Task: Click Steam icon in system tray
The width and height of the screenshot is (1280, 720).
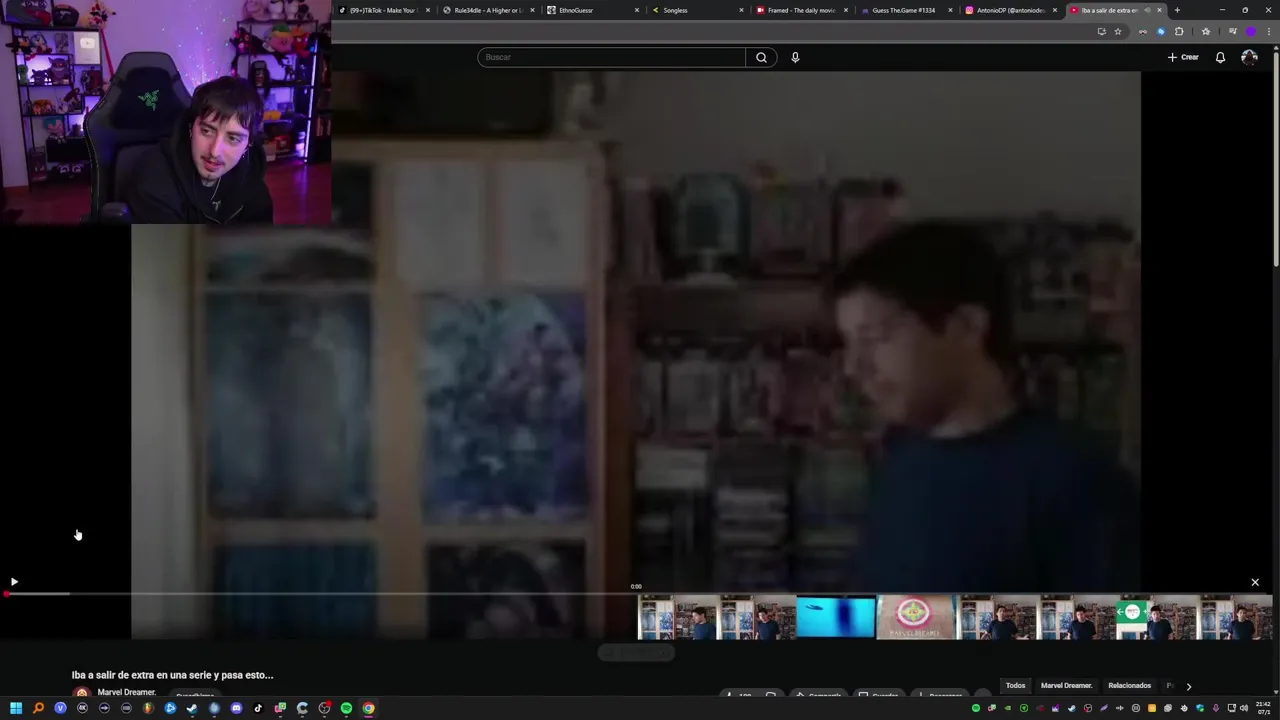Action: pyautogui.click(x=1072, y=708)
